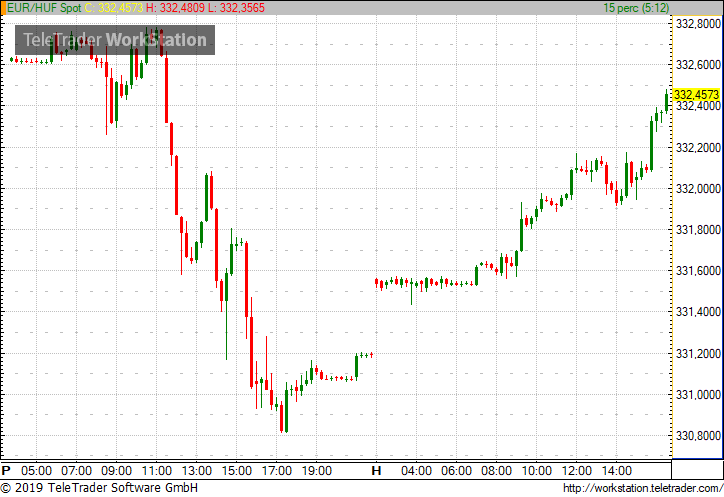Click the 14:00 time axis label
This screenshot has width=724, height=497.
click(616, 471)
